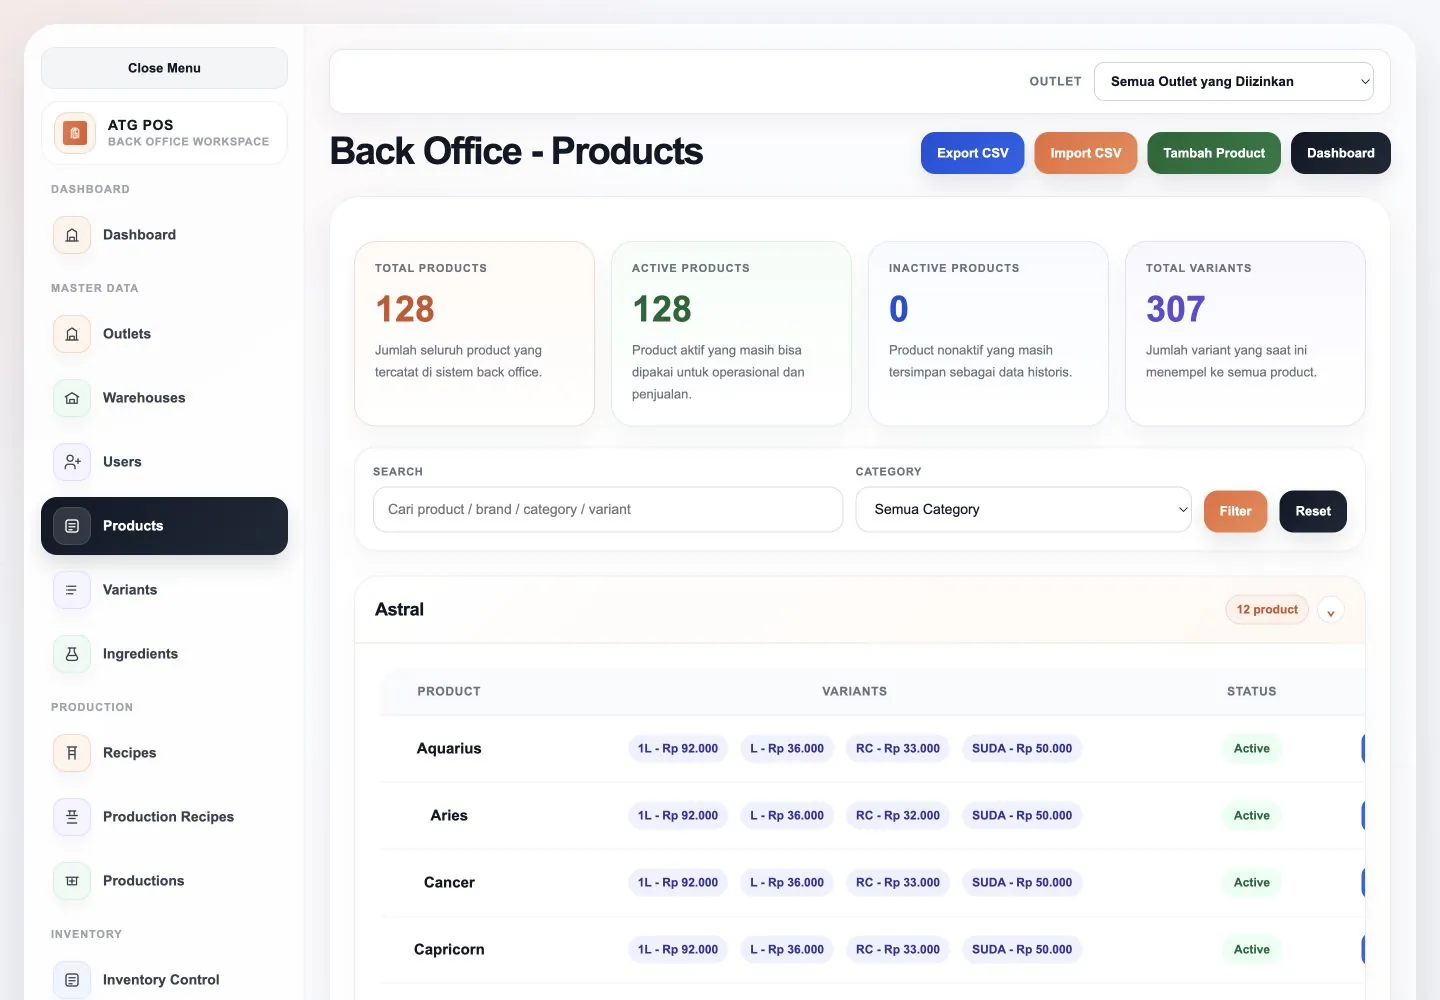Click Capricorn 1L - Rp 92.000 variant
Image resolution: width=1440 pixels, height=1000 pixels.
coord(678,950)
